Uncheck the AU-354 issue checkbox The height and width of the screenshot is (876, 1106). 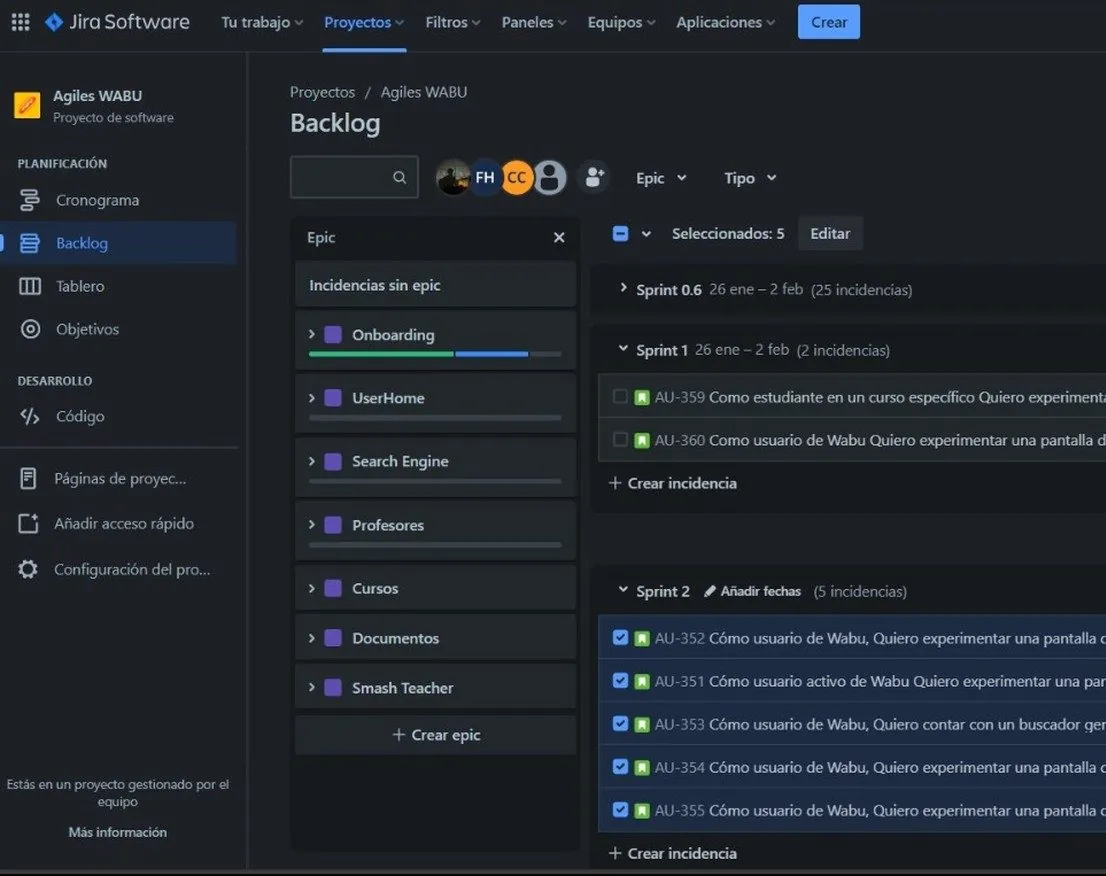click(620, 767)
